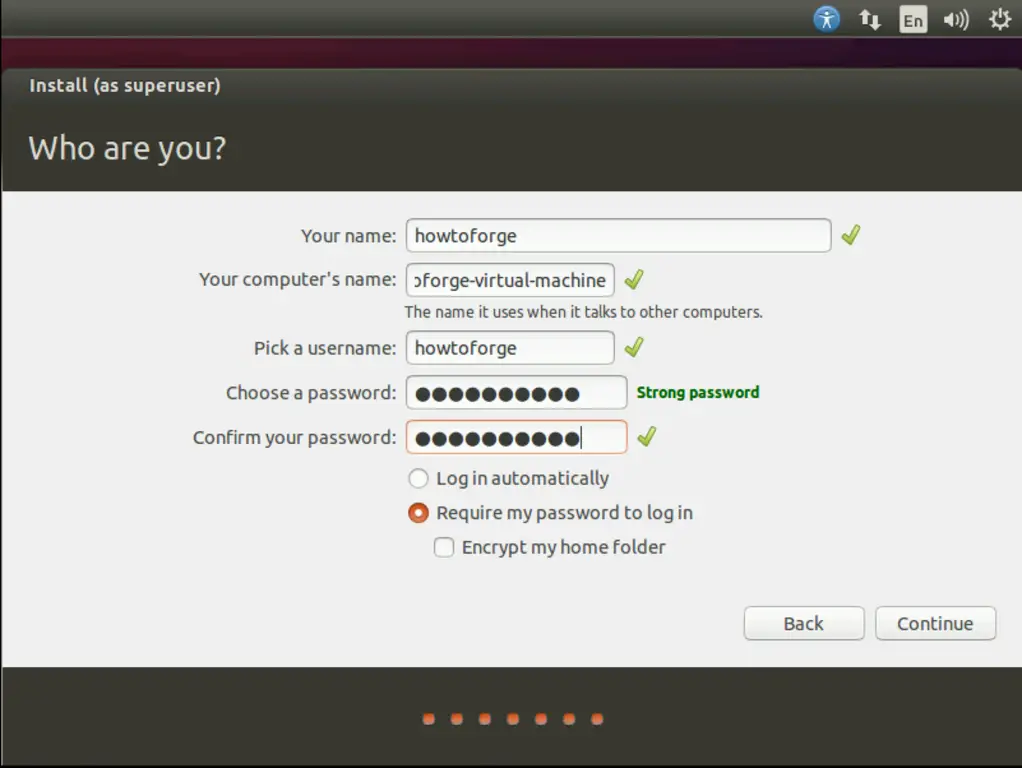The image size is (1022, 768).
Task: Click the Back button
Action: (x=804, y=623)
